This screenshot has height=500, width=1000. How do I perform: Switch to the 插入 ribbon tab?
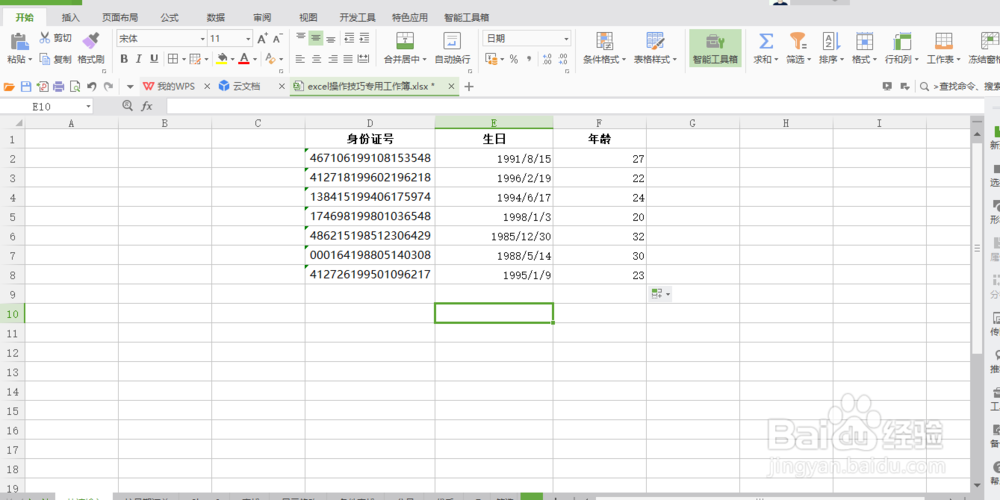(71, 17)
